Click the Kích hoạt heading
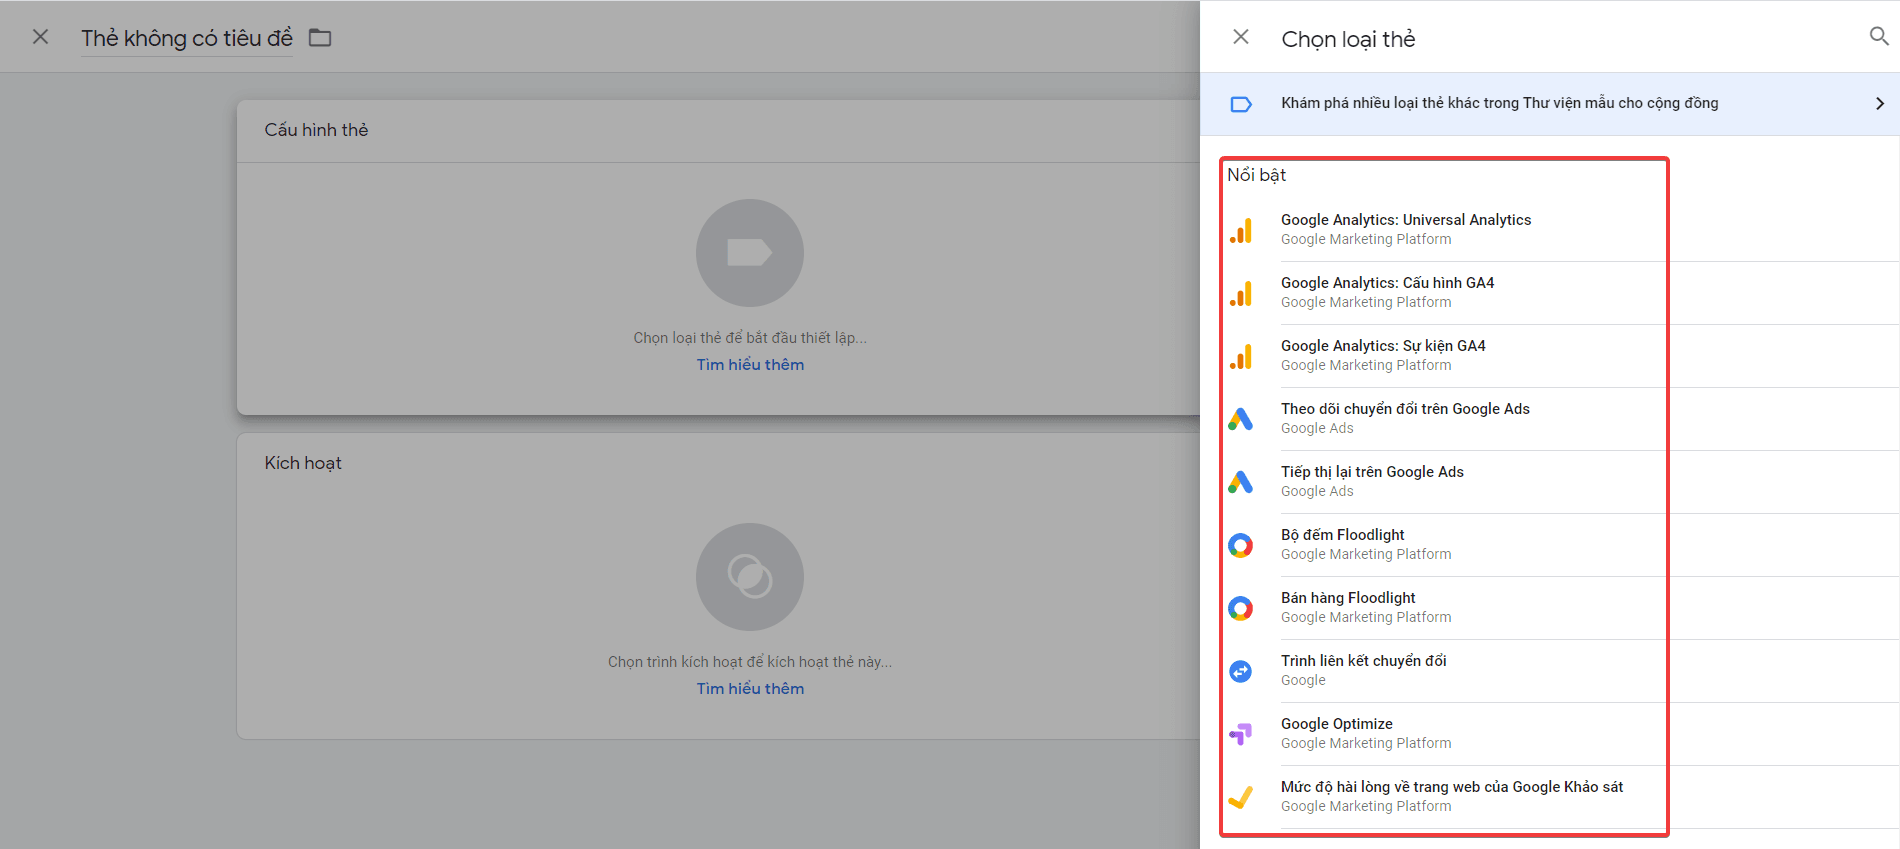The width and height of the screenshot is (1900, 849). tap(303, 463)
